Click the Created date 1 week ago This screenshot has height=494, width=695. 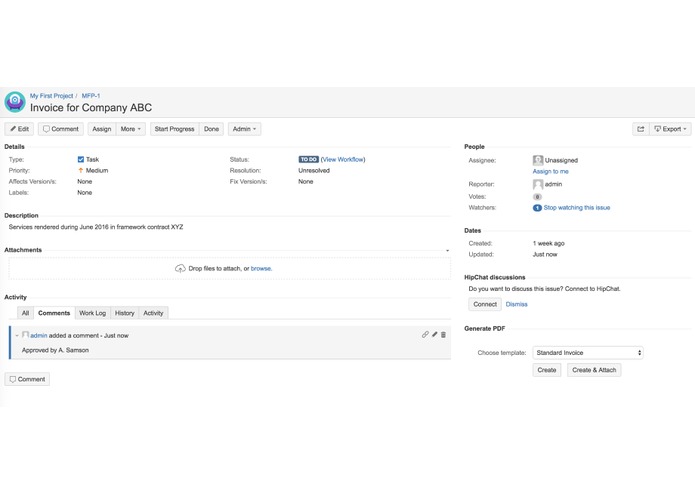[549, 243]
